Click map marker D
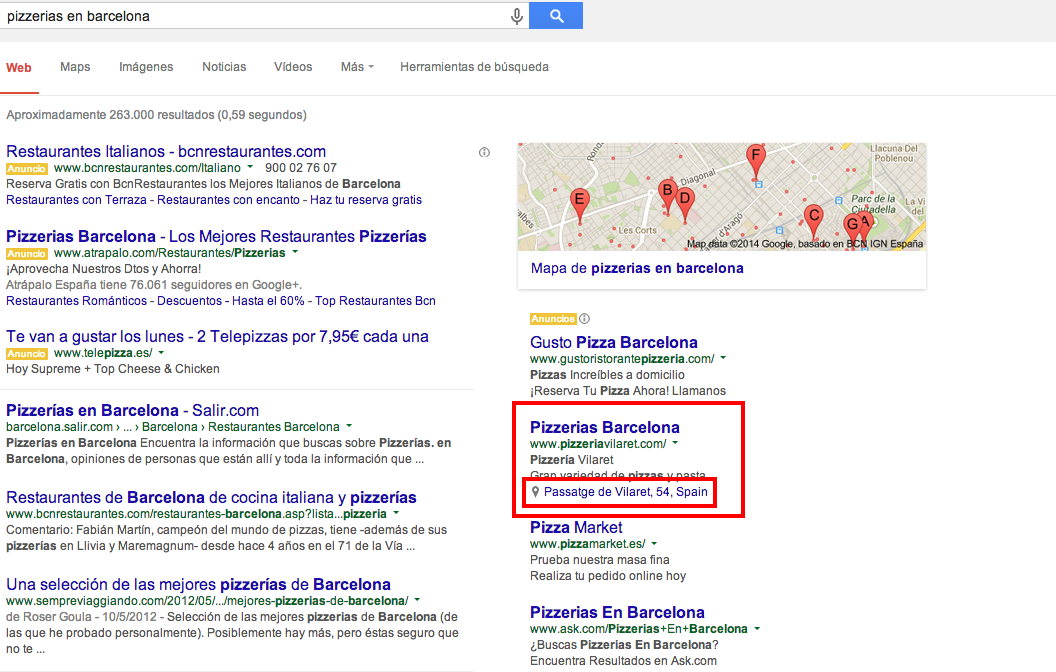The width and height of the screenshot is (1056, 672). (686, 203)
